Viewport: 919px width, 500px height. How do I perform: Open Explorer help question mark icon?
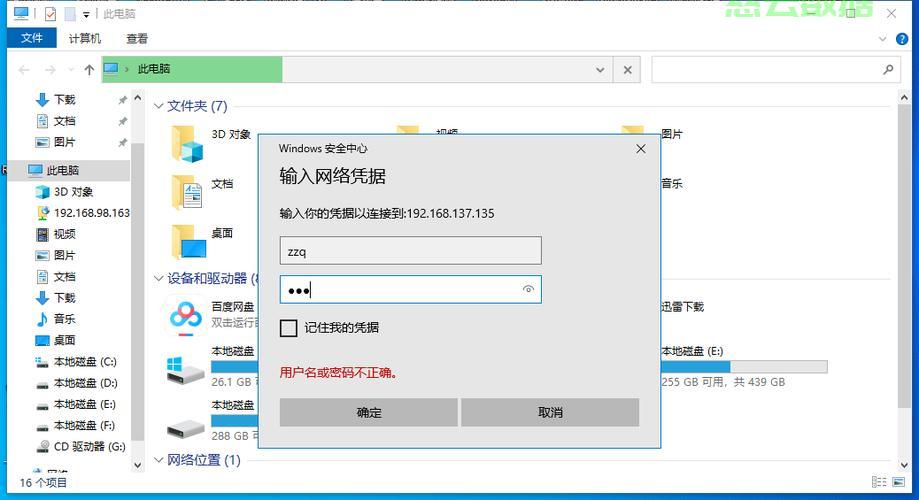coord(902,39)
